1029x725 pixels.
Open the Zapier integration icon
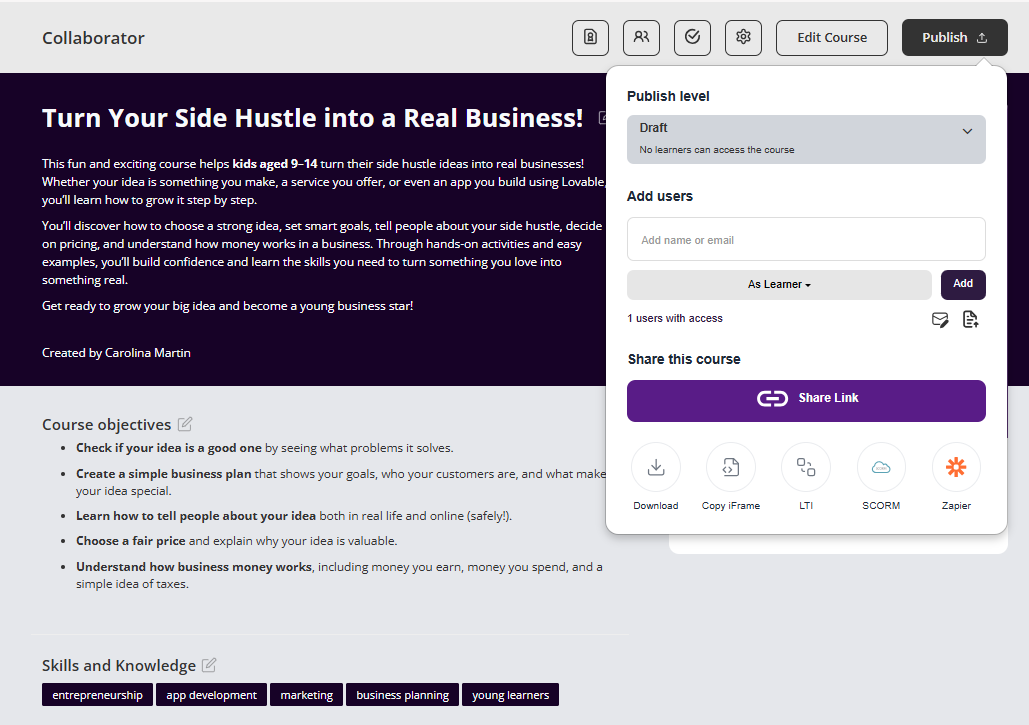point(956,468)
